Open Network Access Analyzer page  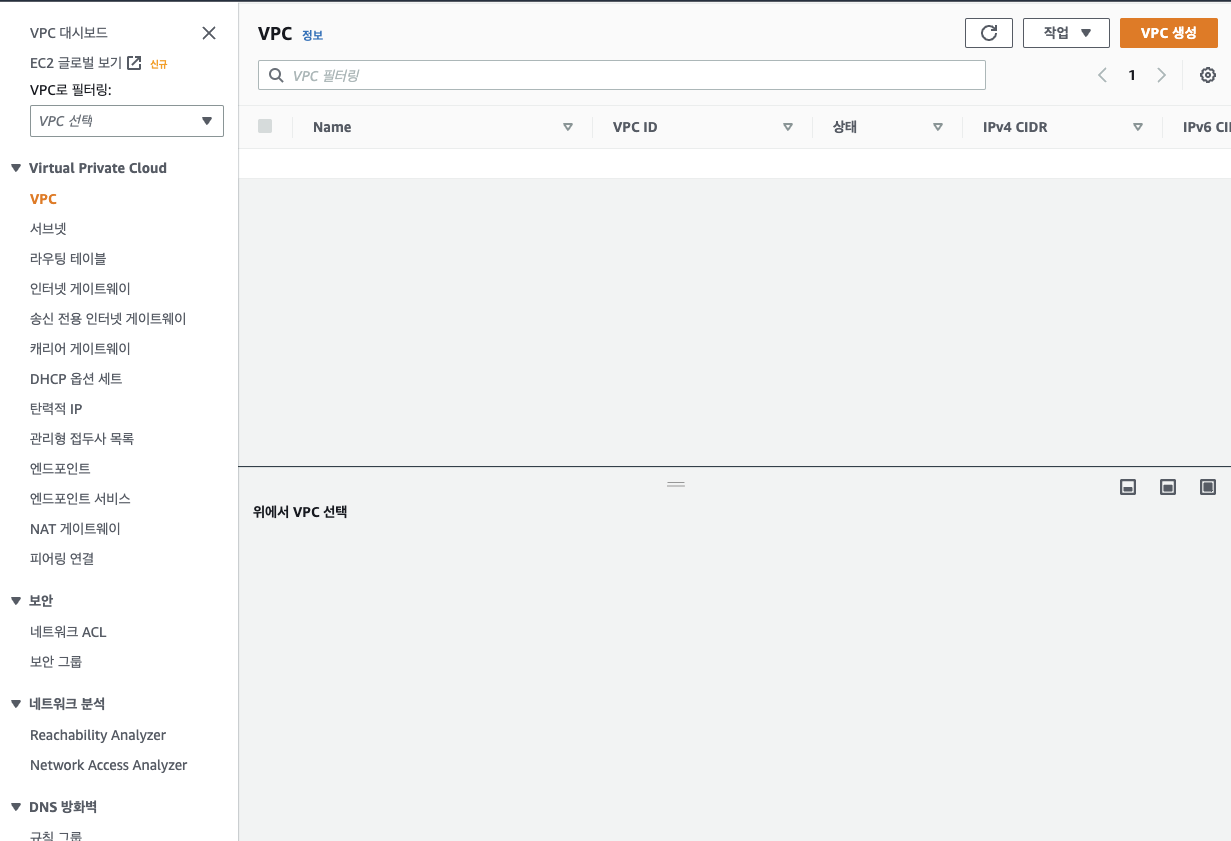109,765
